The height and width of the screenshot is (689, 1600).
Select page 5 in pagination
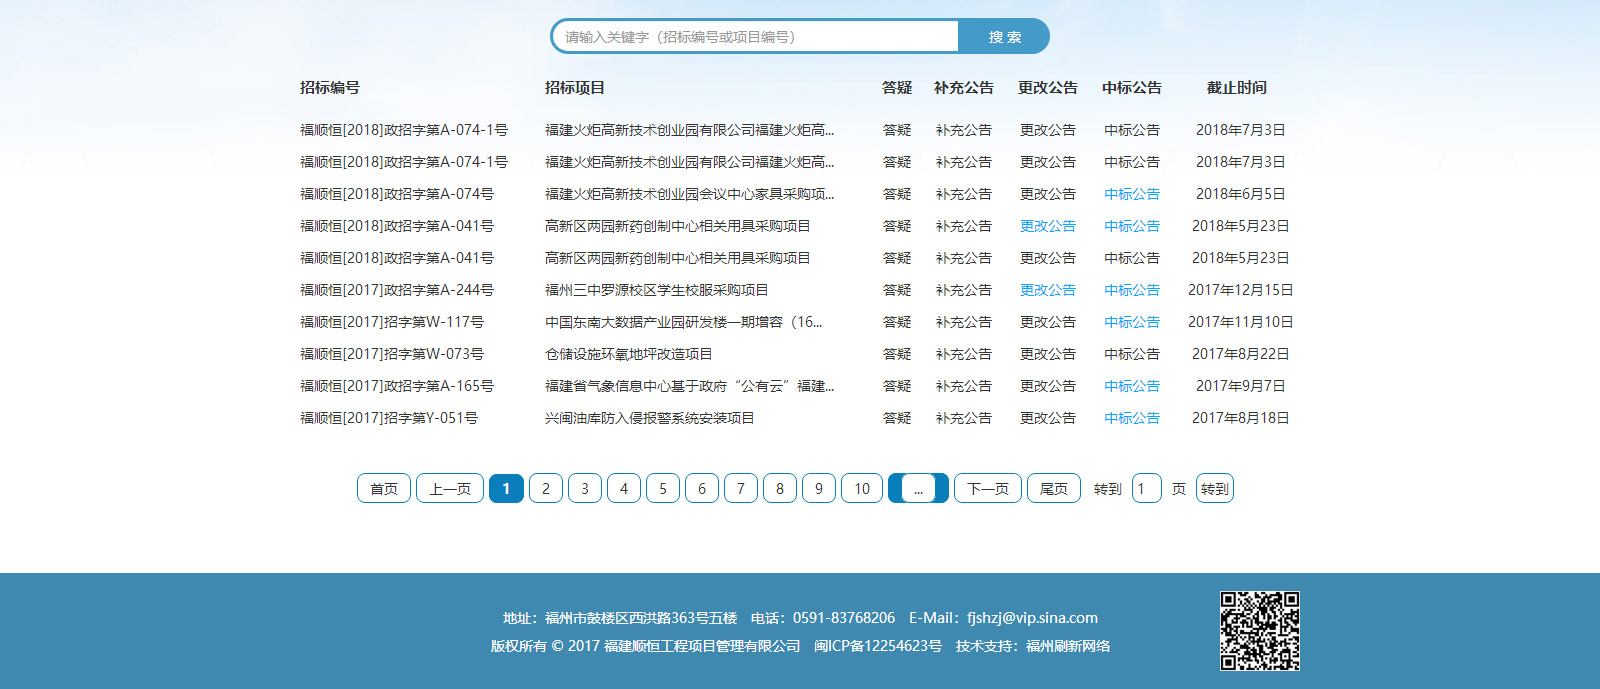point(663,488)
